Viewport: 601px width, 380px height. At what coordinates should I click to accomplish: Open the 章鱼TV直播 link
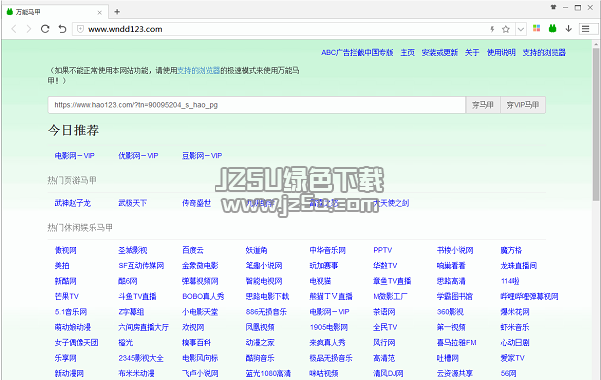pyautogui.click(x=392, y=281)
